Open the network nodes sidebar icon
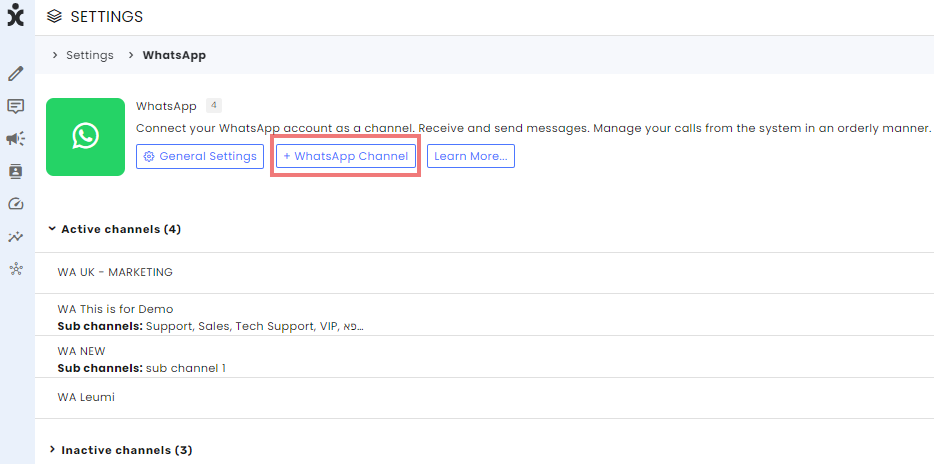 15,269
